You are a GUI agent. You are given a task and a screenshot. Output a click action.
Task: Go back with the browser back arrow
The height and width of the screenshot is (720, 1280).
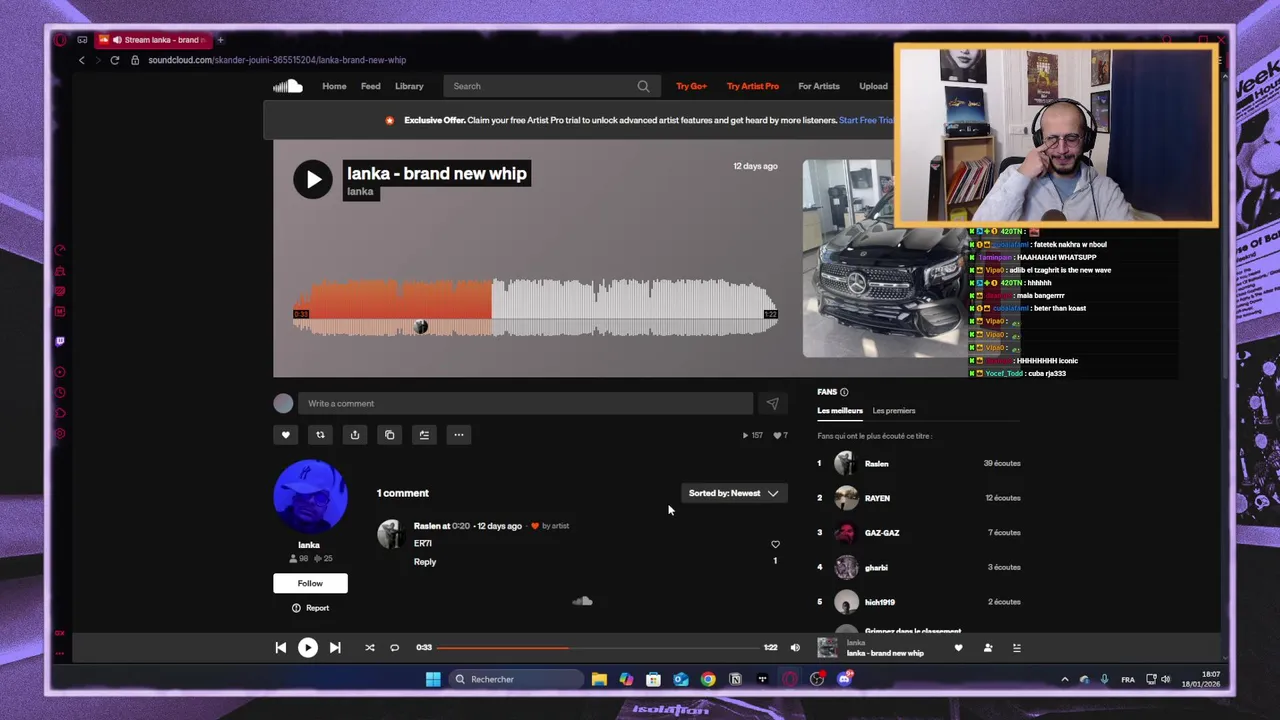click(x=82, y=60)
